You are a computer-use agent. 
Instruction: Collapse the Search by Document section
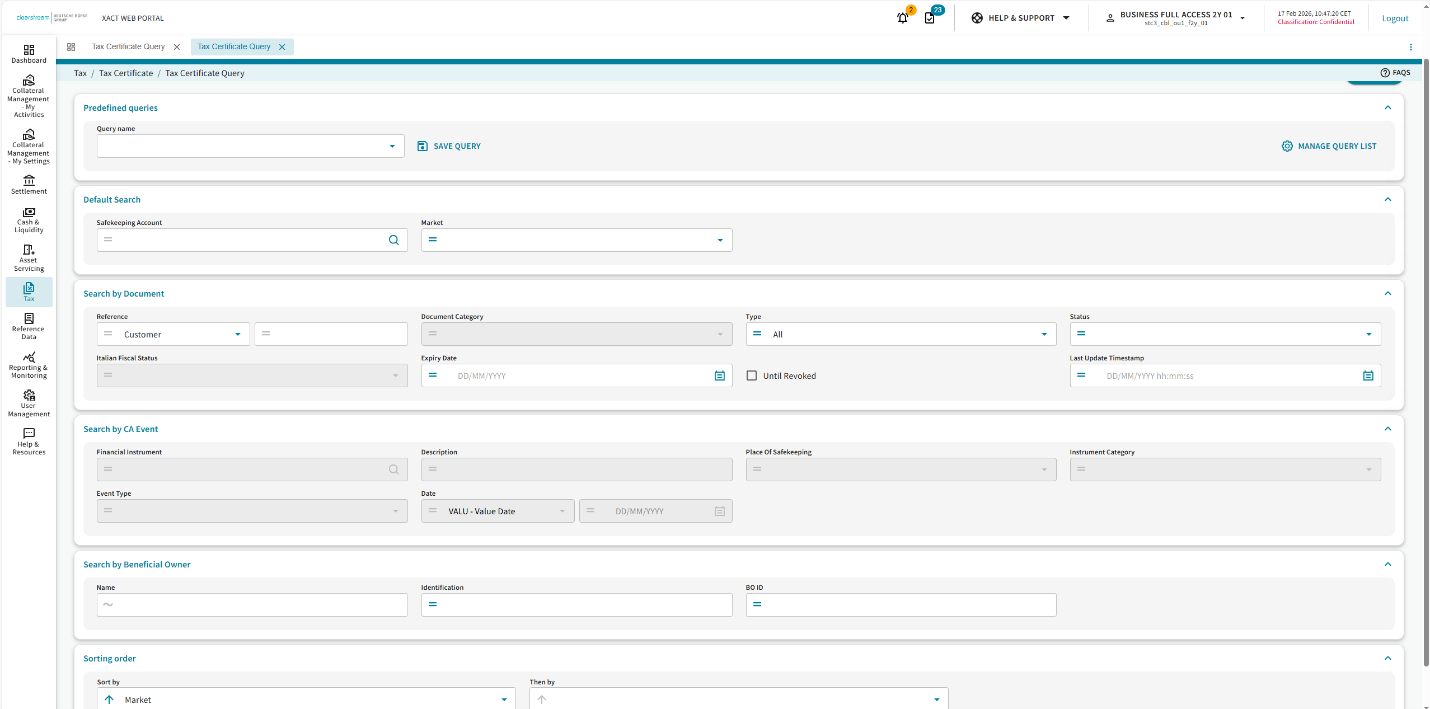pyautogui.click(x=1387, y=294)
